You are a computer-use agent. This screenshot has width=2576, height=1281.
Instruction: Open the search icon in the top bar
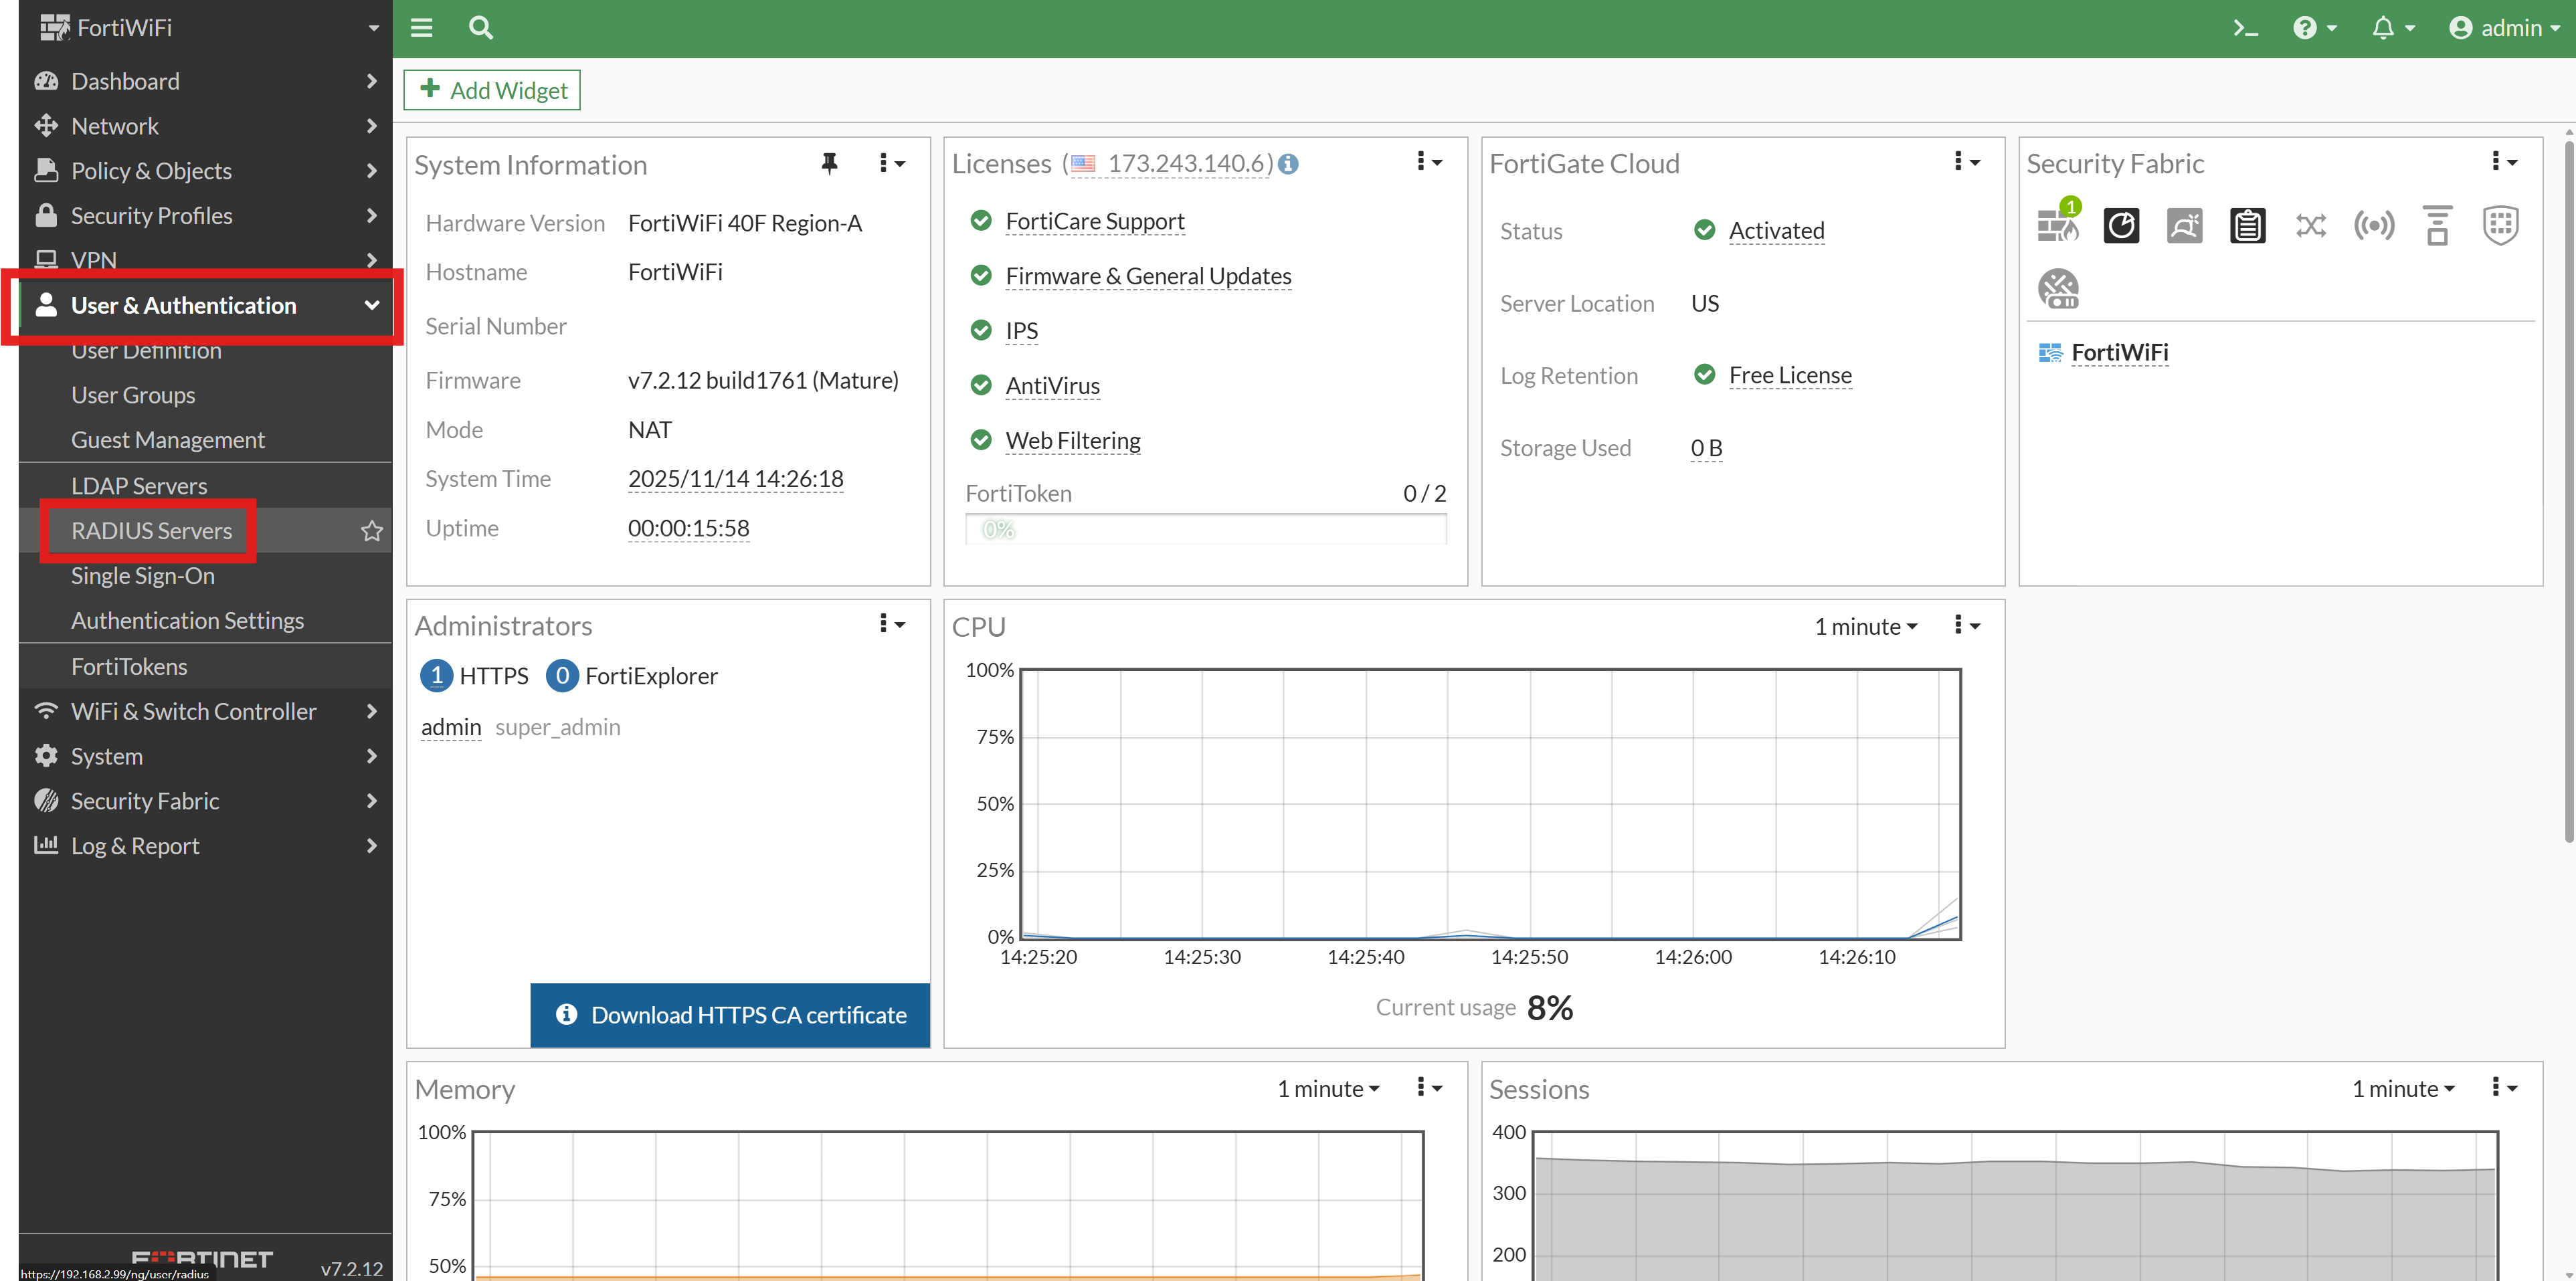coord(480,27)
